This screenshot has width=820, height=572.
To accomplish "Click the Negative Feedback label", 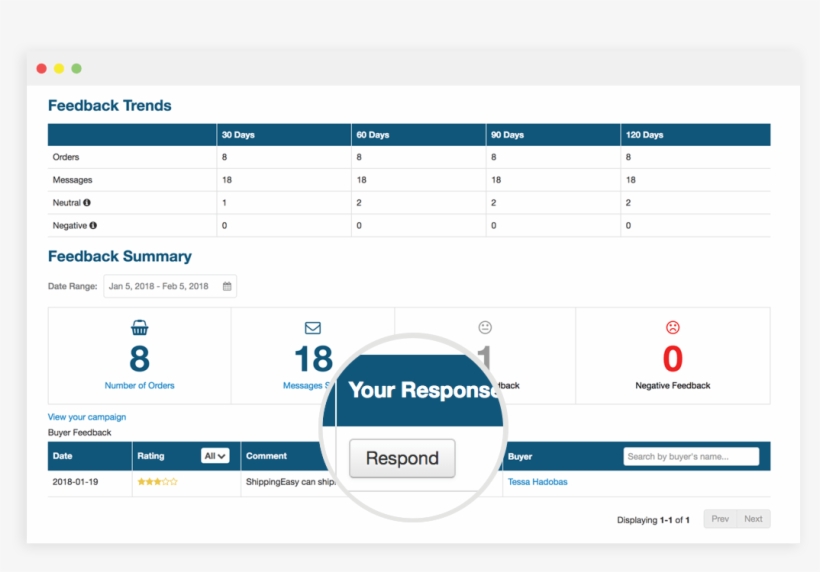I will 673,385.
